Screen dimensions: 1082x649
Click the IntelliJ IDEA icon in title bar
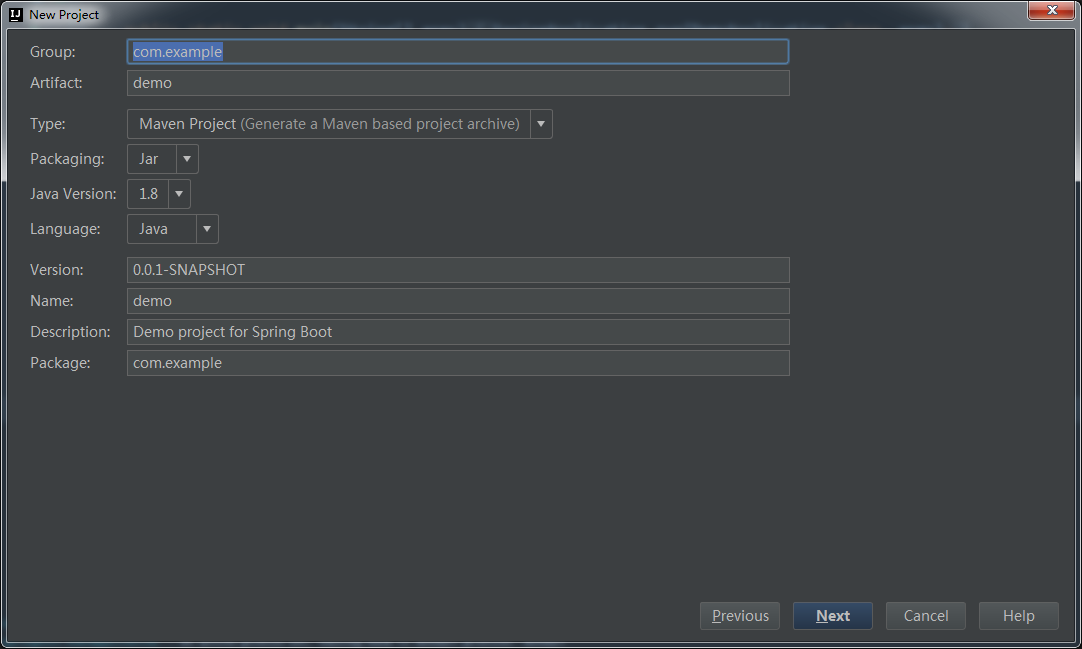coord(13,14)
